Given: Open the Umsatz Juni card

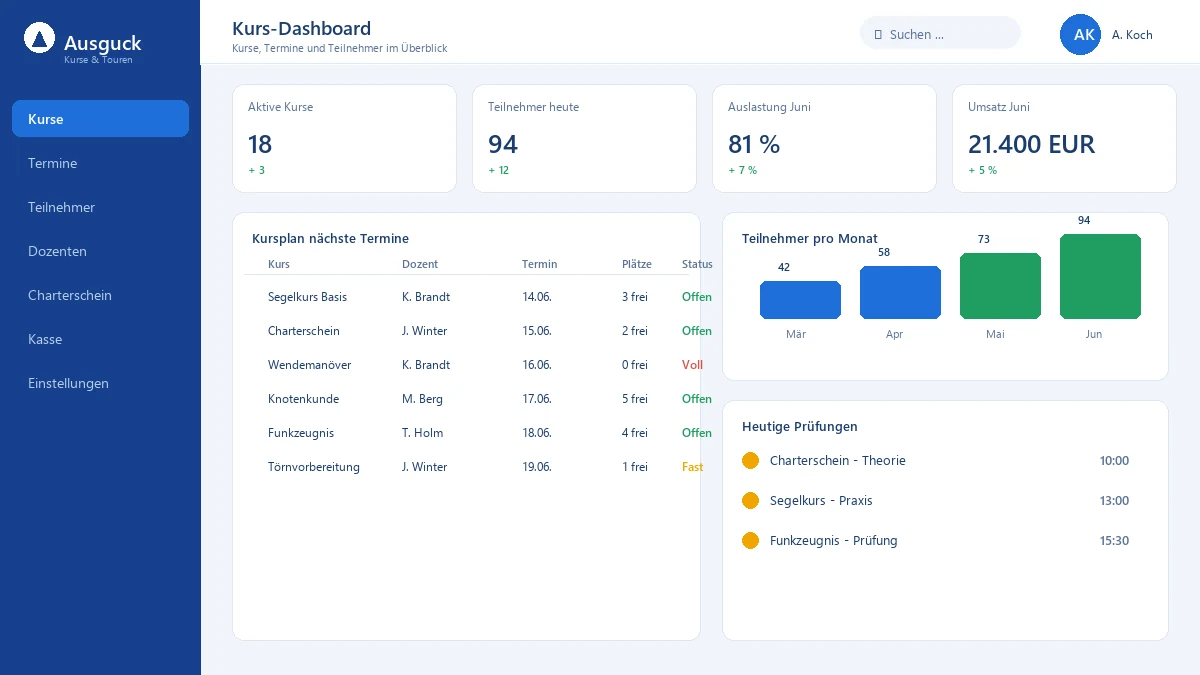Looking at the screenshot, I should (x=1064, y=138).
